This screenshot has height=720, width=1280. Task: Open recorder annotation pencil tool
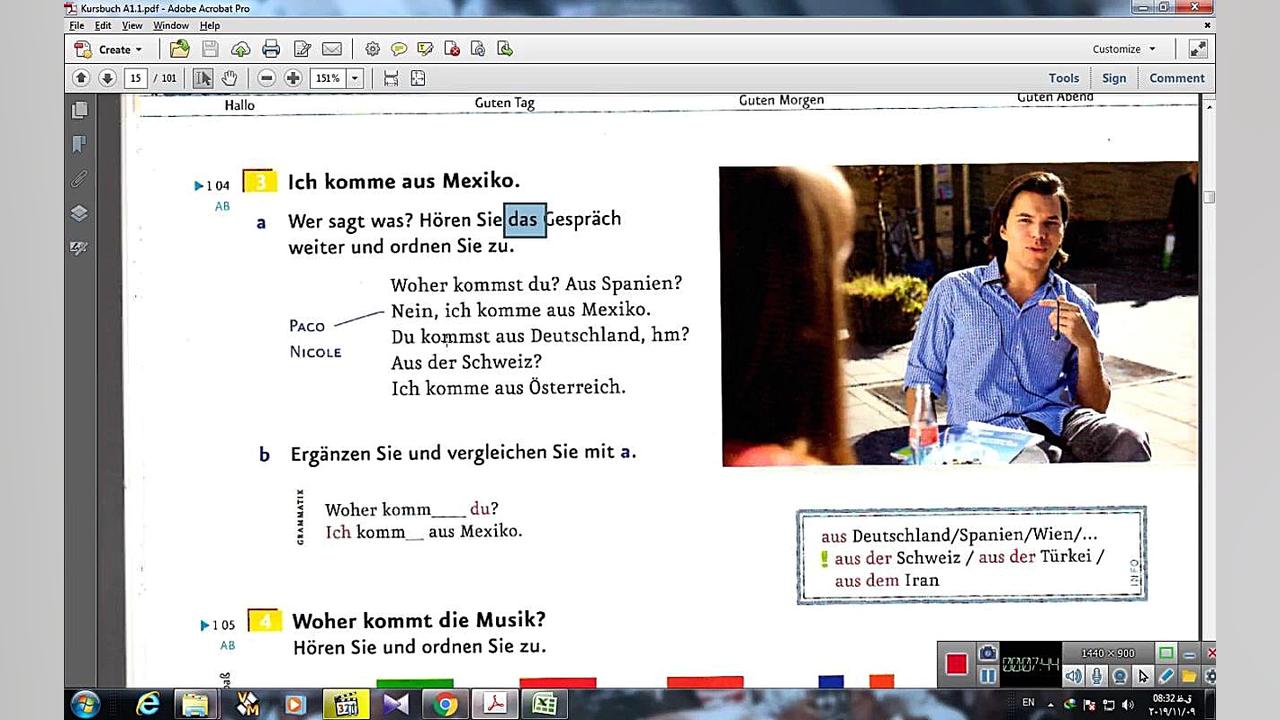1166,676
